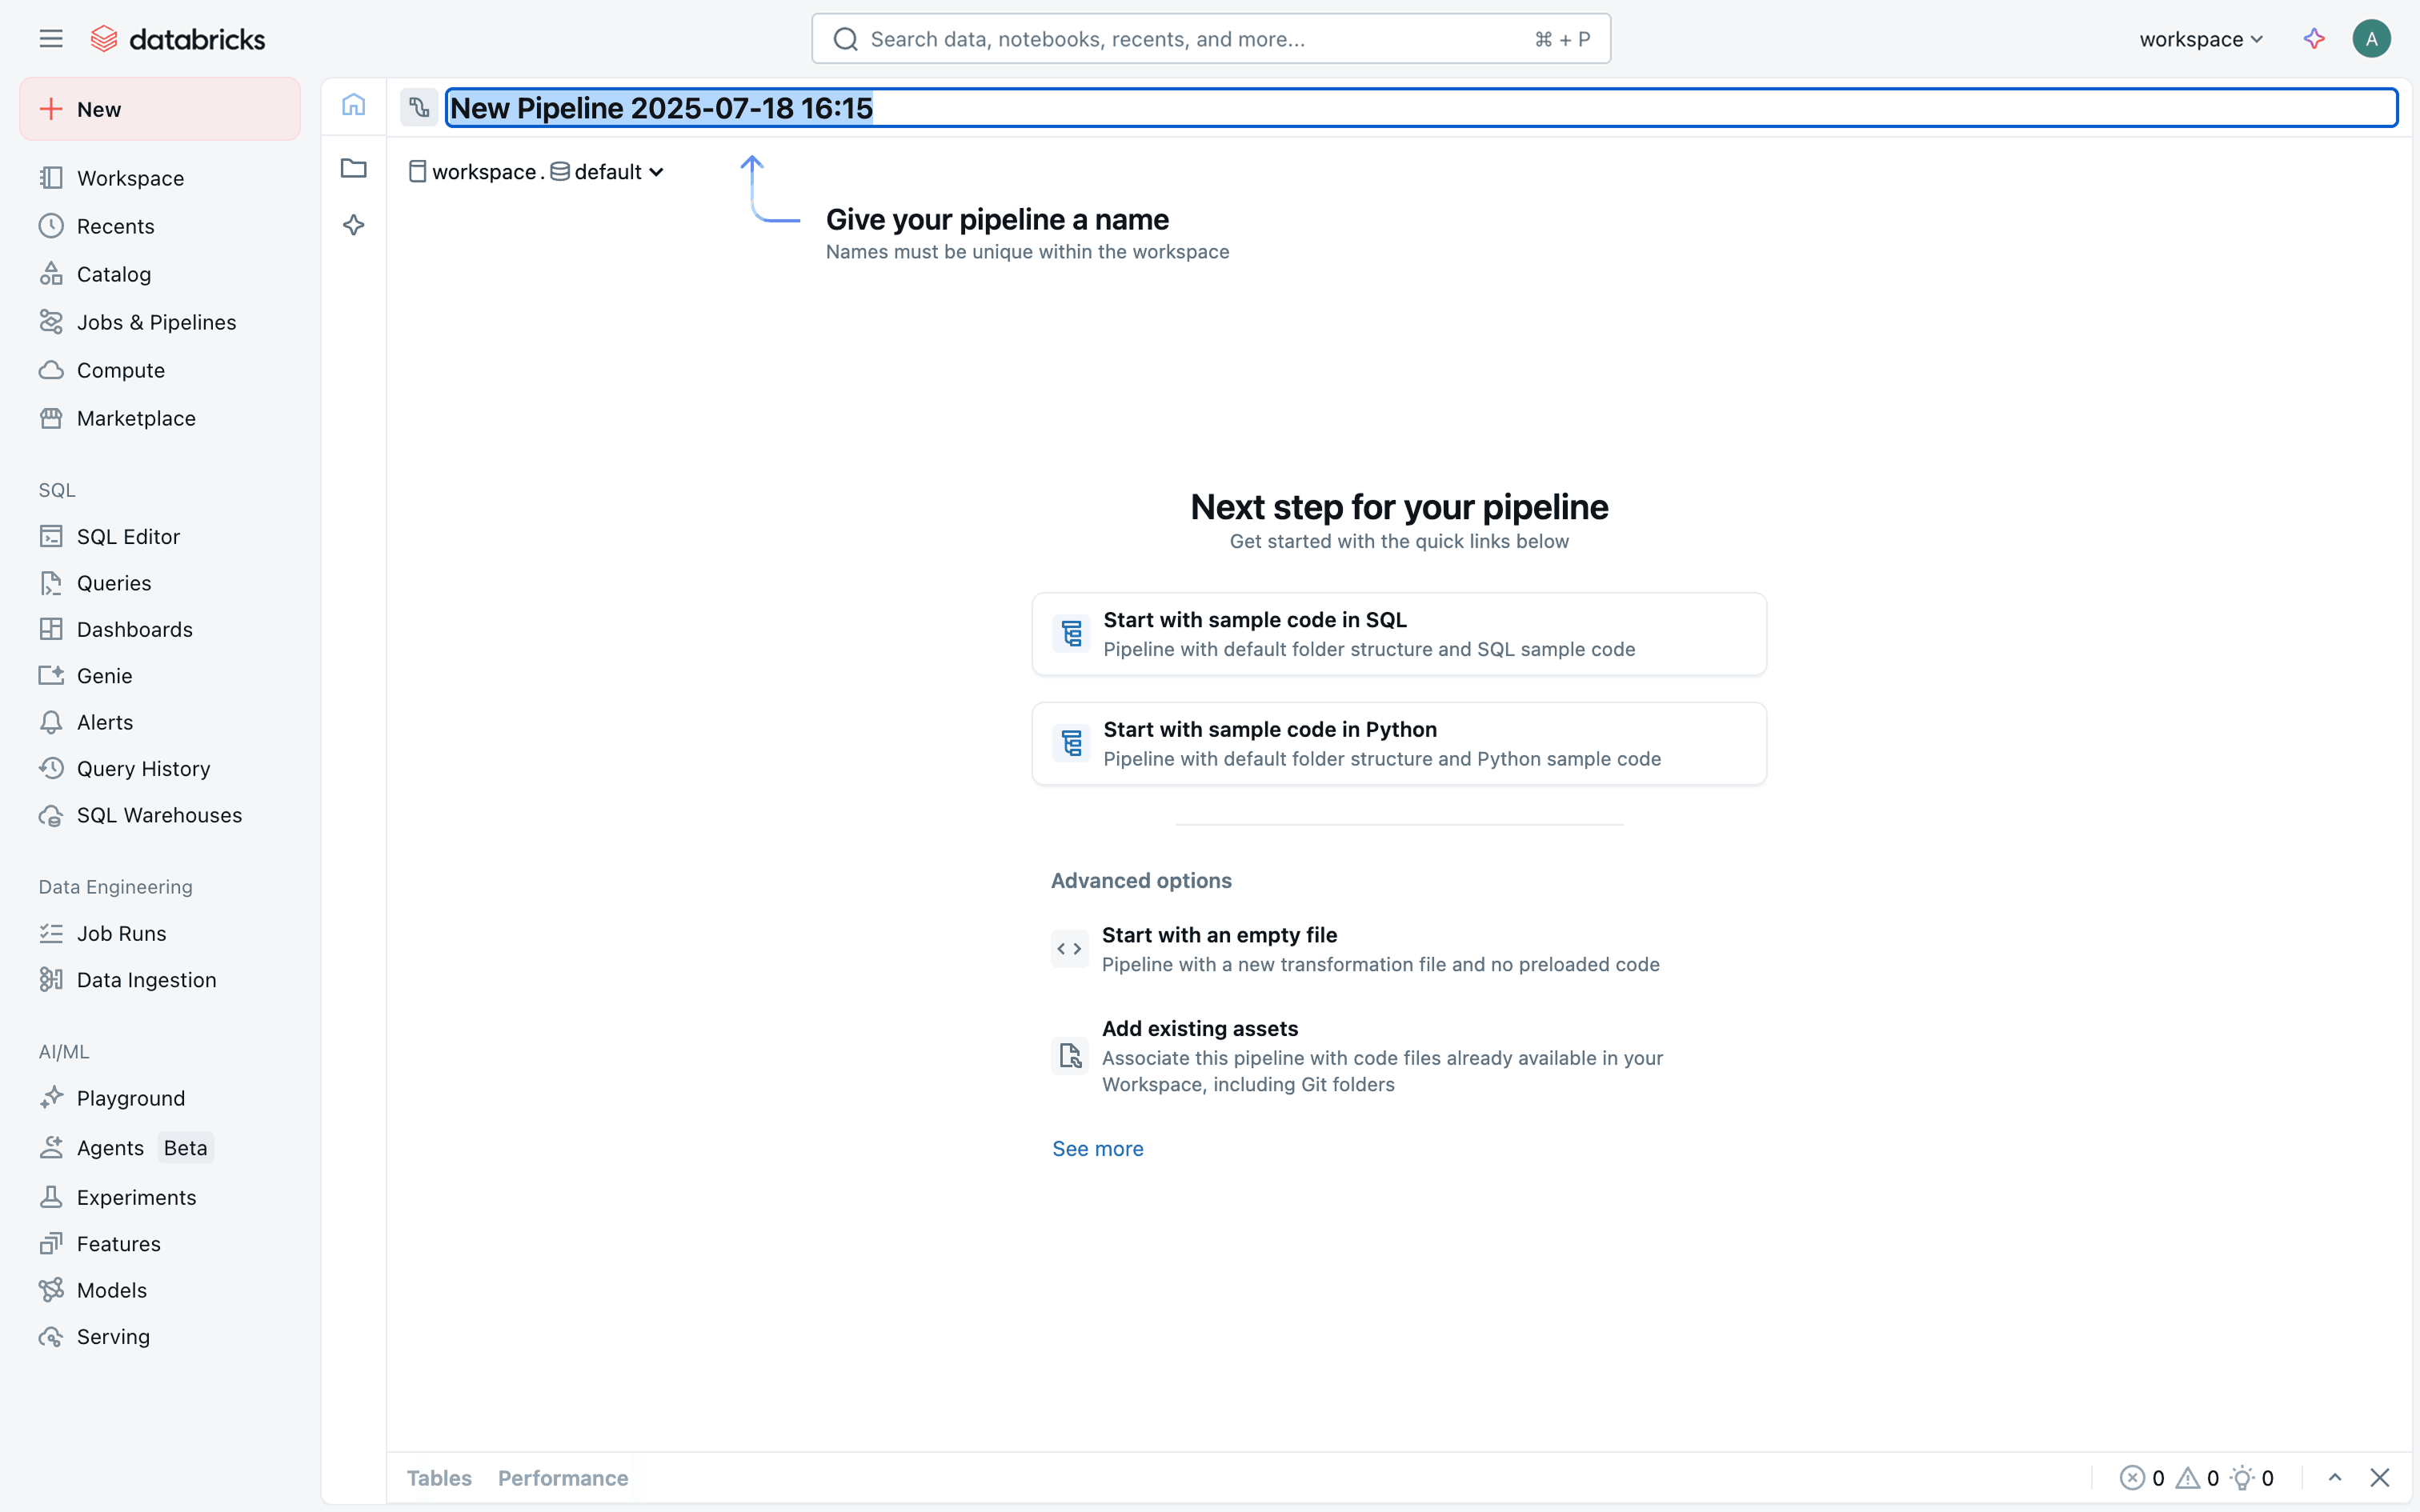Screen dimensions: 2420x1512
Task: Open the Databricks Assistant sparkle icon
Action: point(2314,39)
